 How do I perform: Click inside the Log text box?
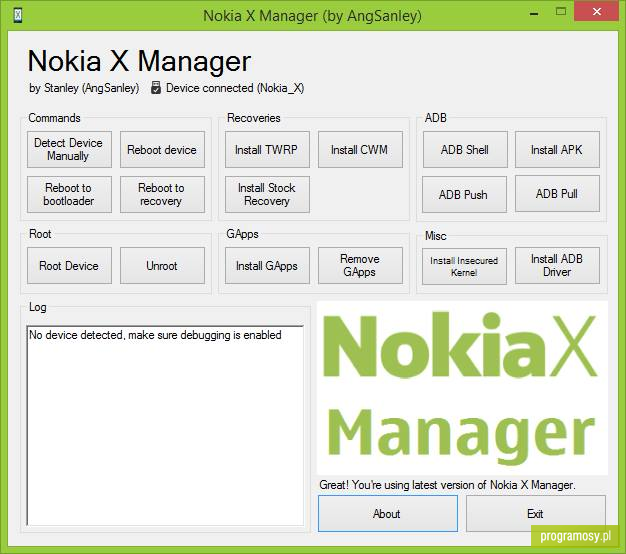[165, 426]
